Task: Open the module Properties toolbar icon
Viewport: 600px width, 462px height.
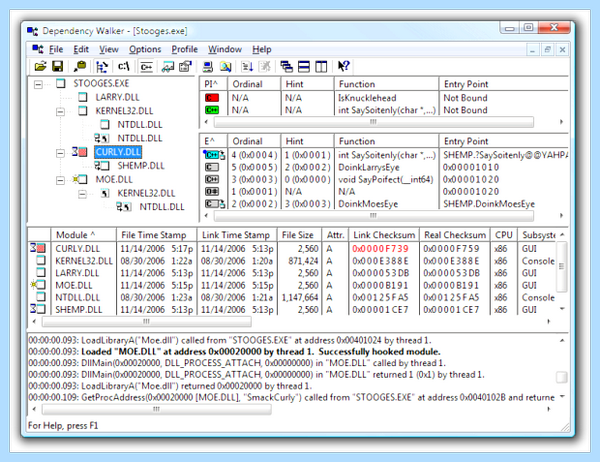Action: pyautogui.click(x=185, y=67)
